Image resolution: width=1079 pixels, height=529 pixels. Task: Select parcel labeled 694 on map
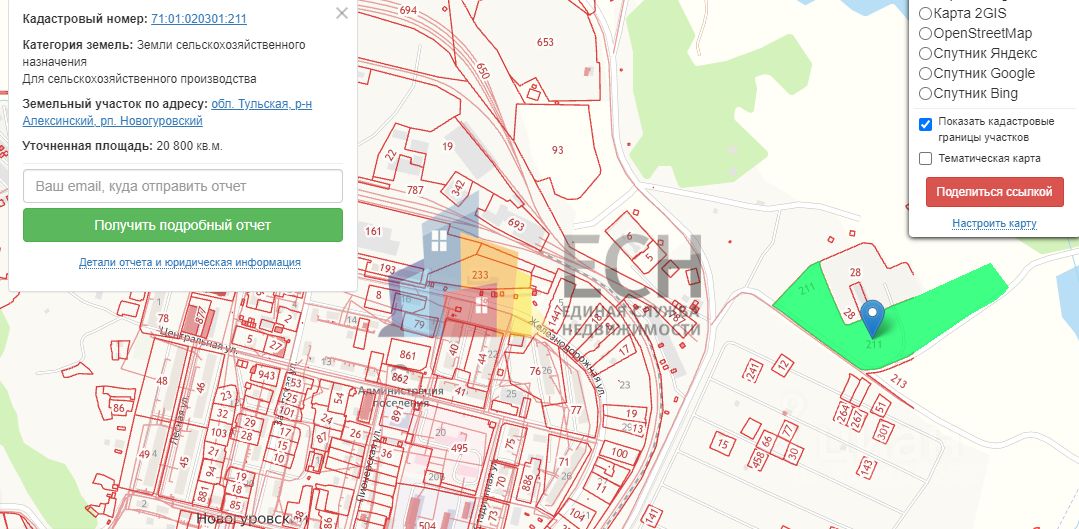point(408,10)
